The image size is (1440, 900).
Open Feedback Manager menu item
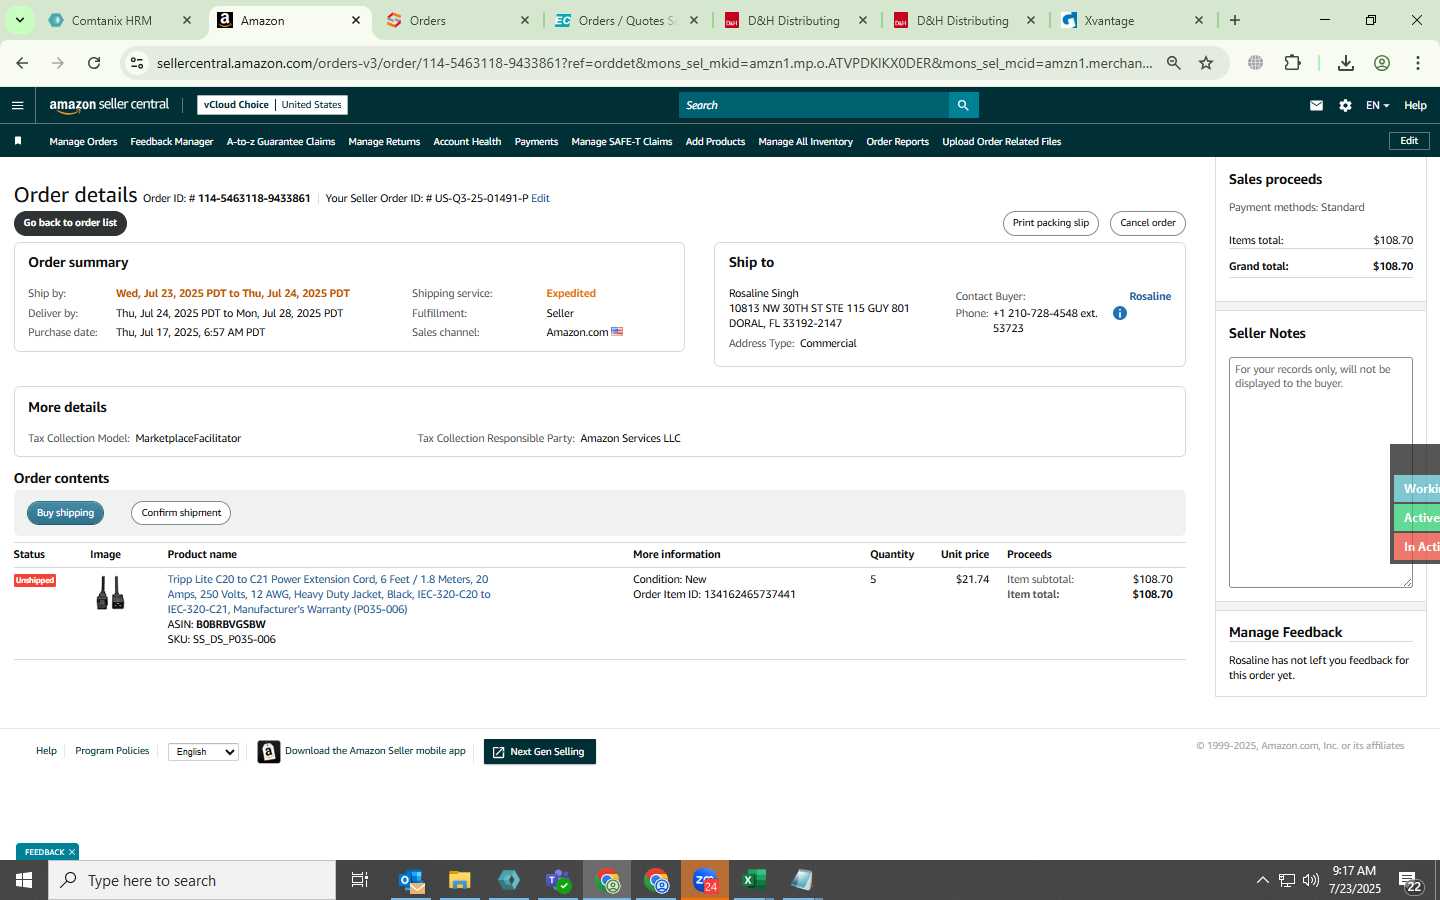point(171,142)
